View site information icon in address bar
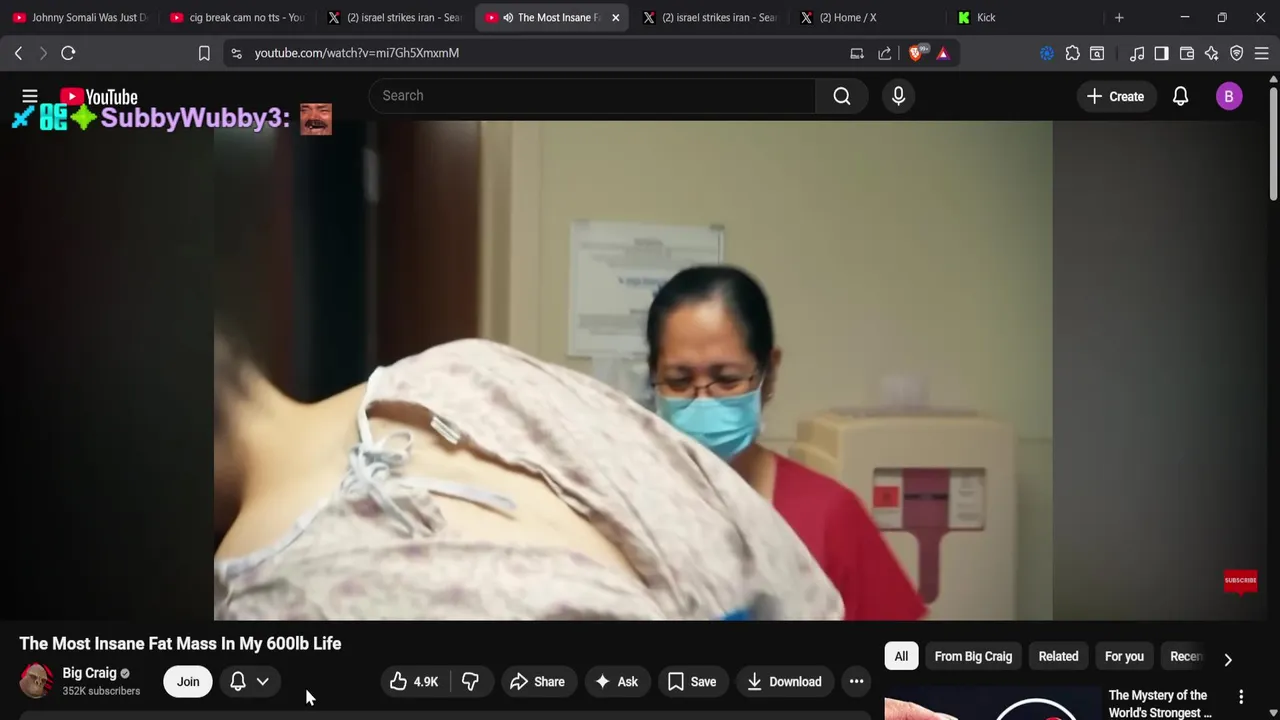The width and height of the screenshot is (1280, 720). click(236, 53)
